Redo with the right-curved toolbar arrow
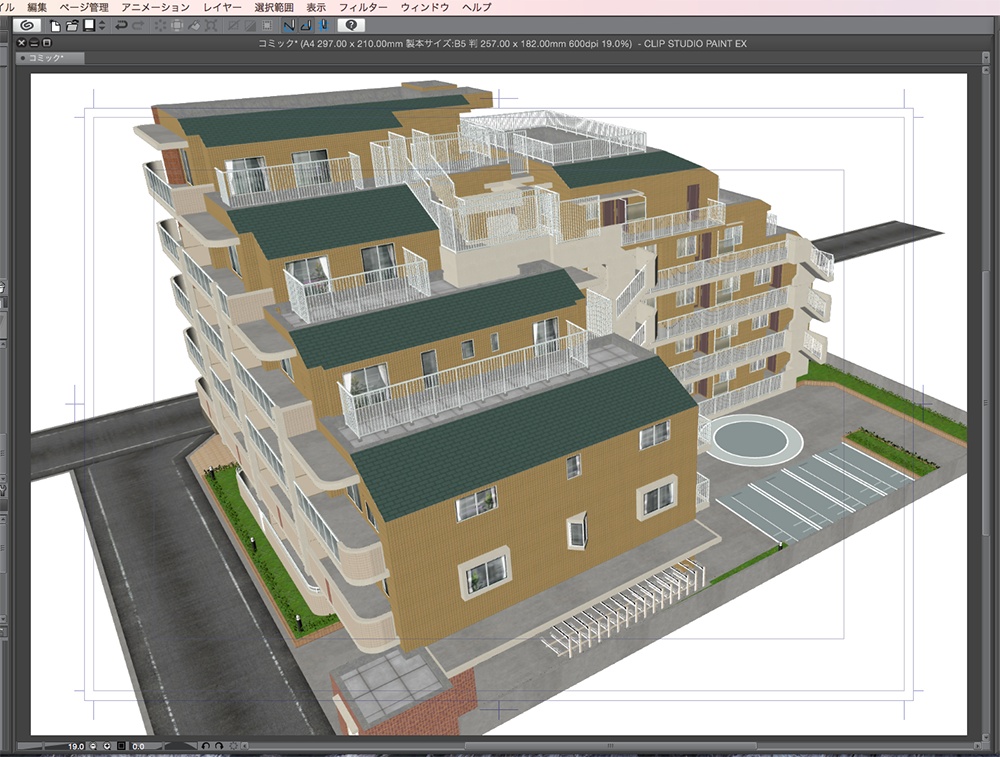1000x757 pixels. [137, 26]
